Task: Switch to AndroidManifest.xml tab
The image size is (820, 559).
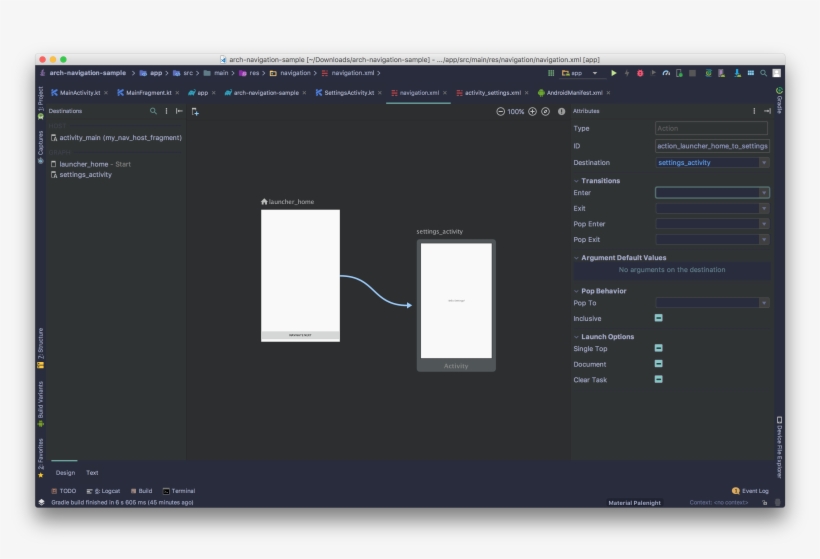Action: click(x=574, y=93)
